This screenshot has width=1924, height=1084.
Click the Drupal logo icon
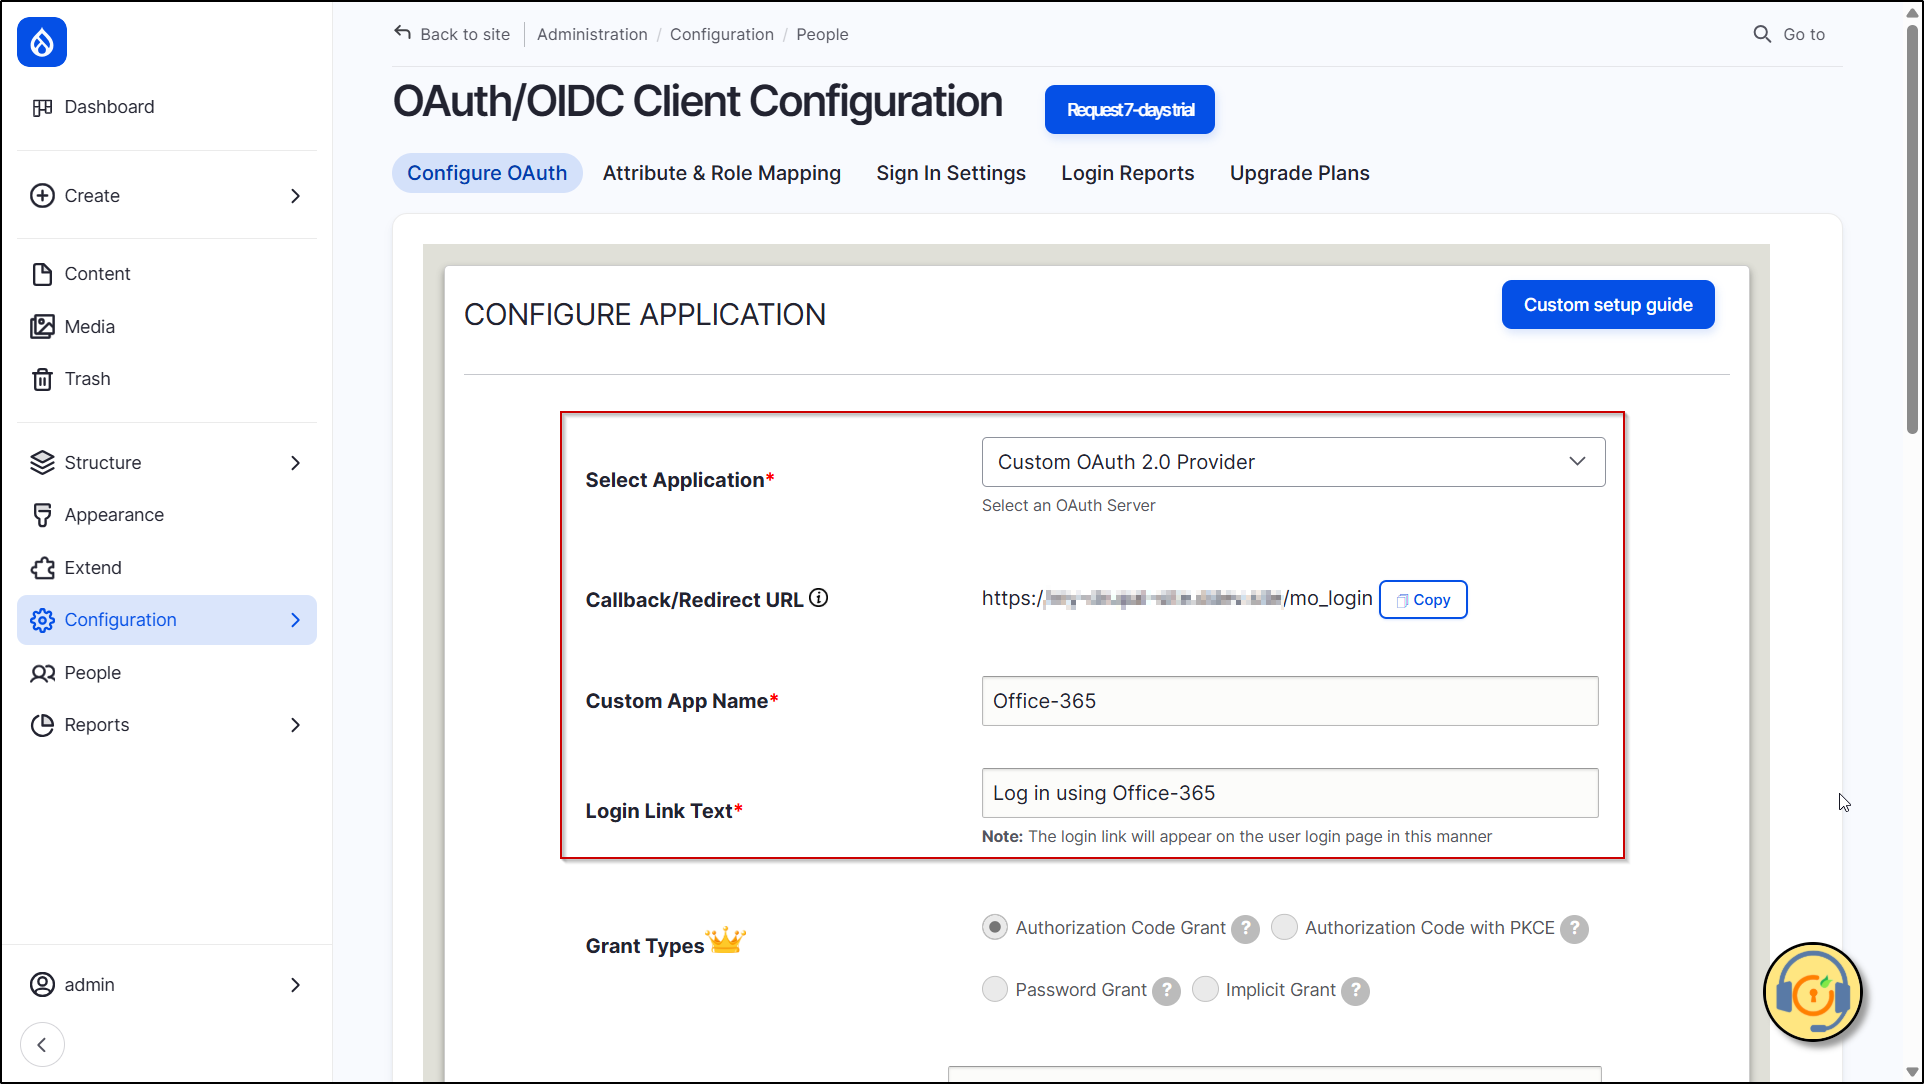[42, 42]
